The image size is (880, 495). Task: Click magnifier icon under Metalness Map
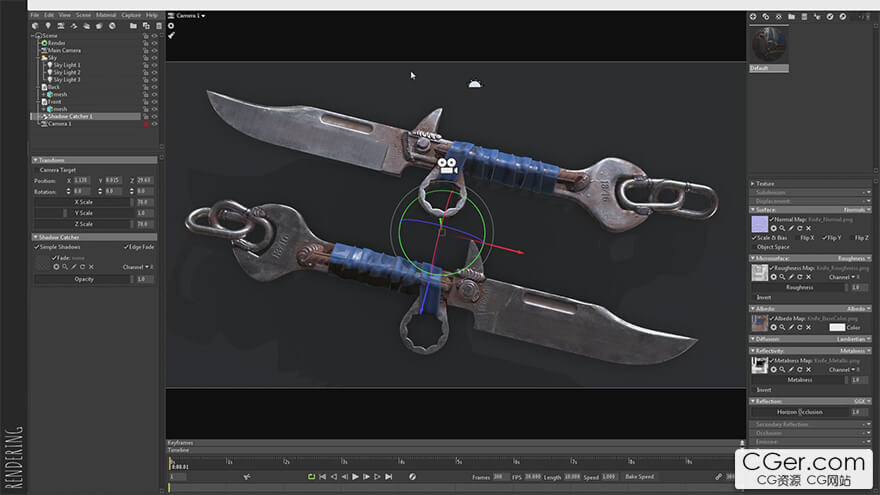(782, 369)
